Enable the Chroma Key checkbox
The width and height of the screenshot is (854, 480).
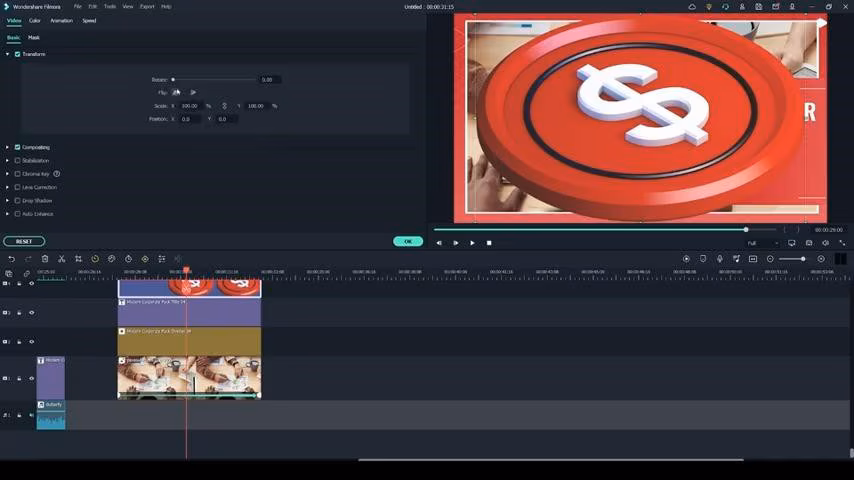pyautogui.click(x=17, y=174)
